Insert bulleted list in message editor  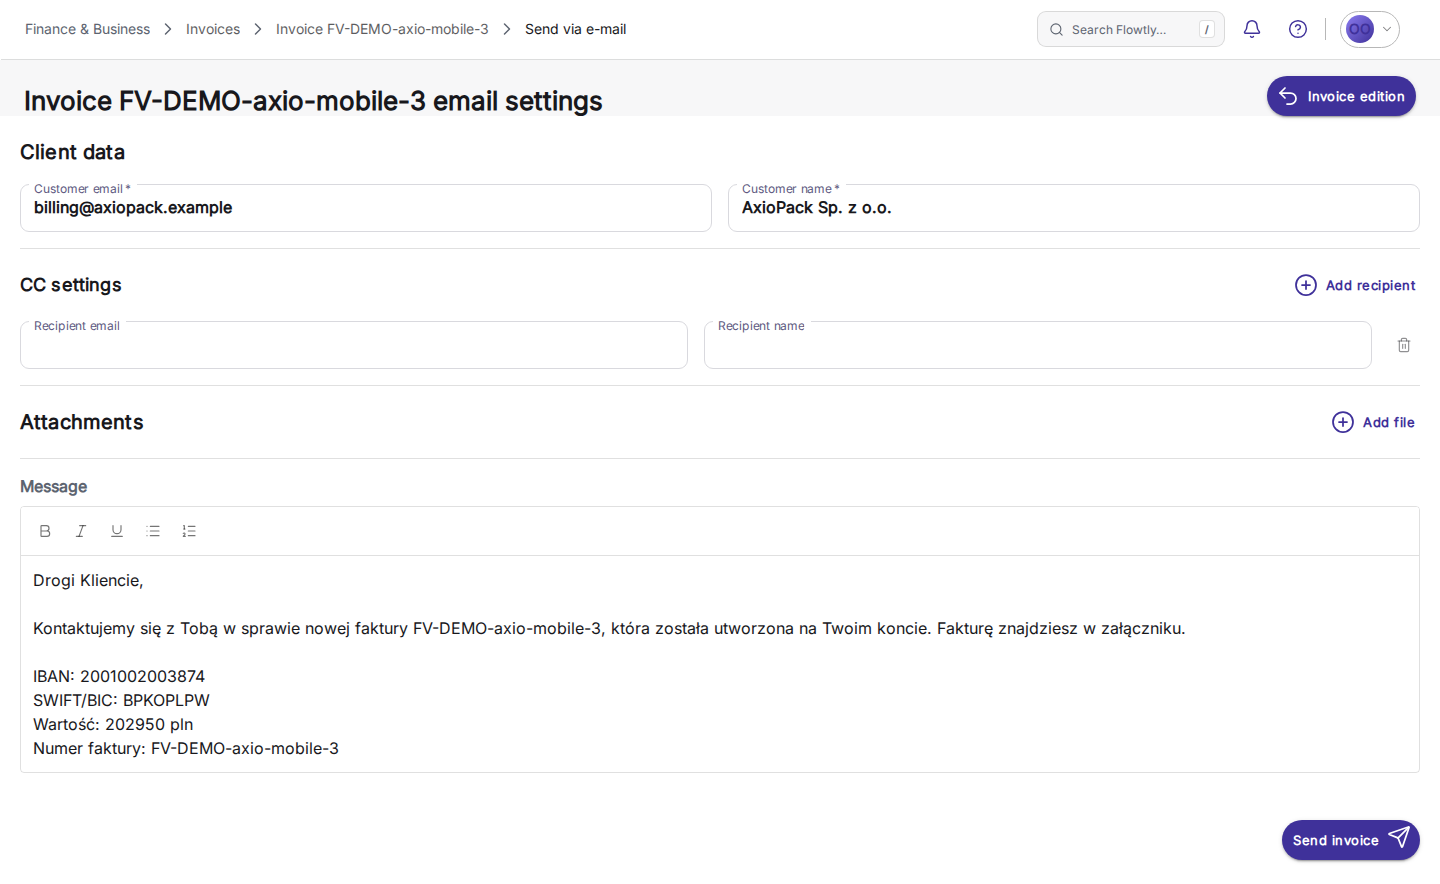coord(153,531)
